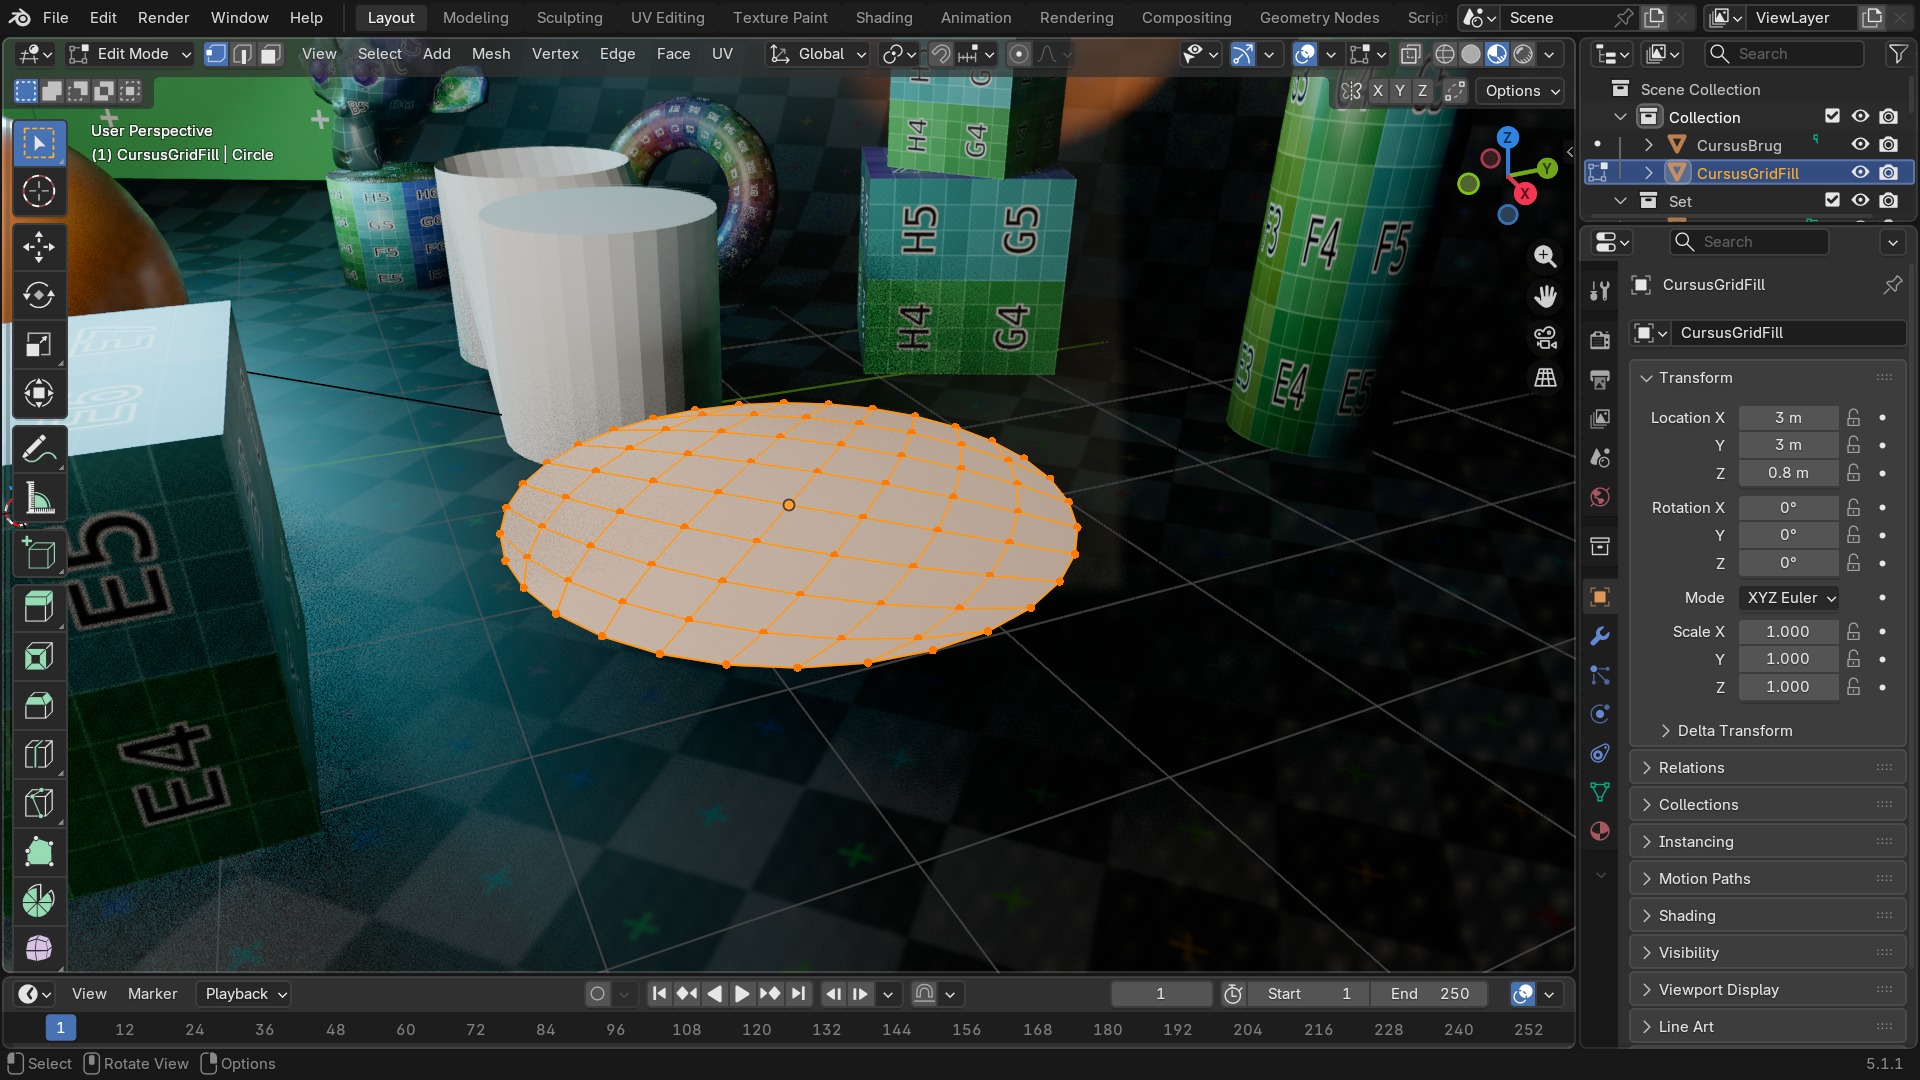Toggle X-ray view button
Image resolution: width=1920 pixels, height=1080 pixels.
1411,54
